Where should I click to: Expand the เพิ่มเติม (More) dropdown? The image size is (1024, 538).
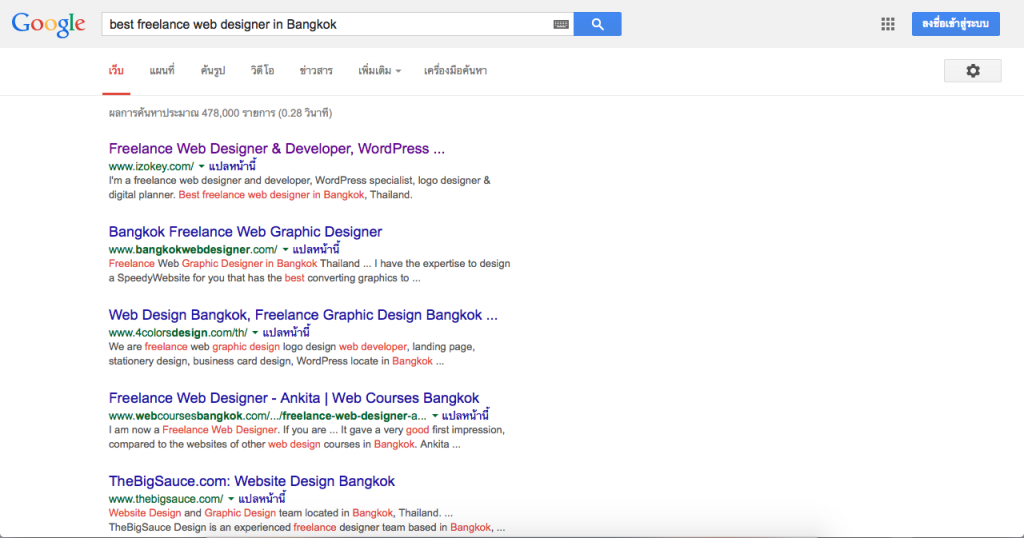point(379,71)
